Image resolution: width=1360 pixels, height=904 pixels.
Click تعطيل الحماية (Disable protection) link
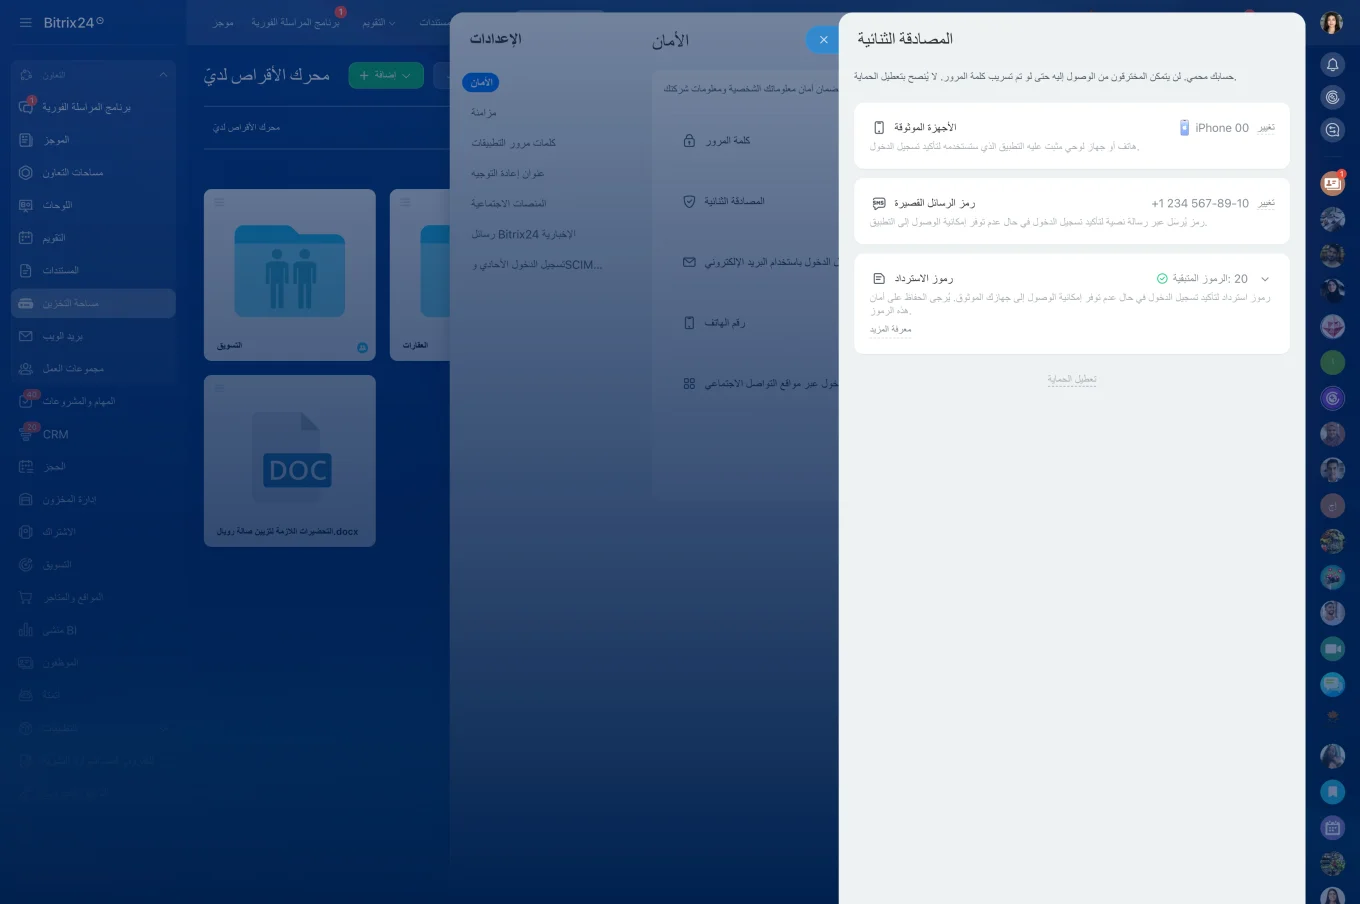(x=1071, y=379)
